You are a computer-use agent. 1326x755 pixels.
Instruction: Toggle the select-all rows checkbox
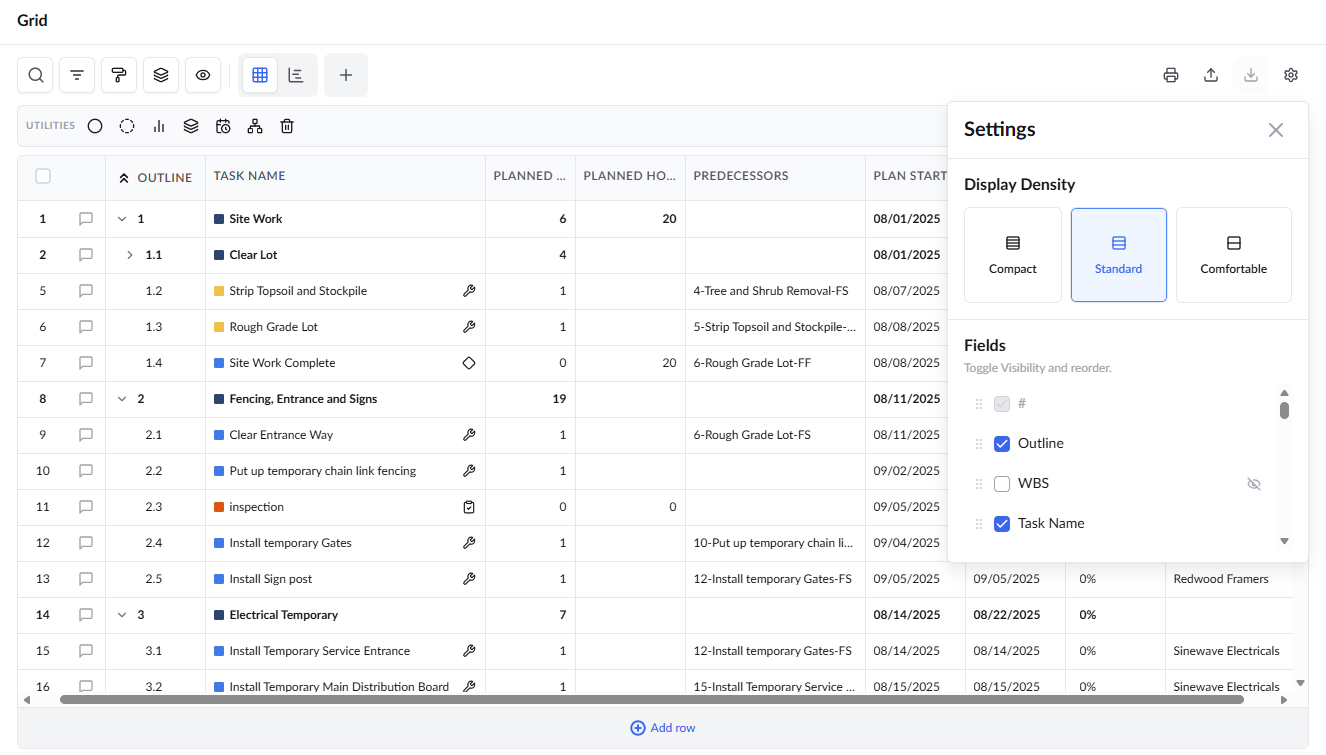point(43,176)
